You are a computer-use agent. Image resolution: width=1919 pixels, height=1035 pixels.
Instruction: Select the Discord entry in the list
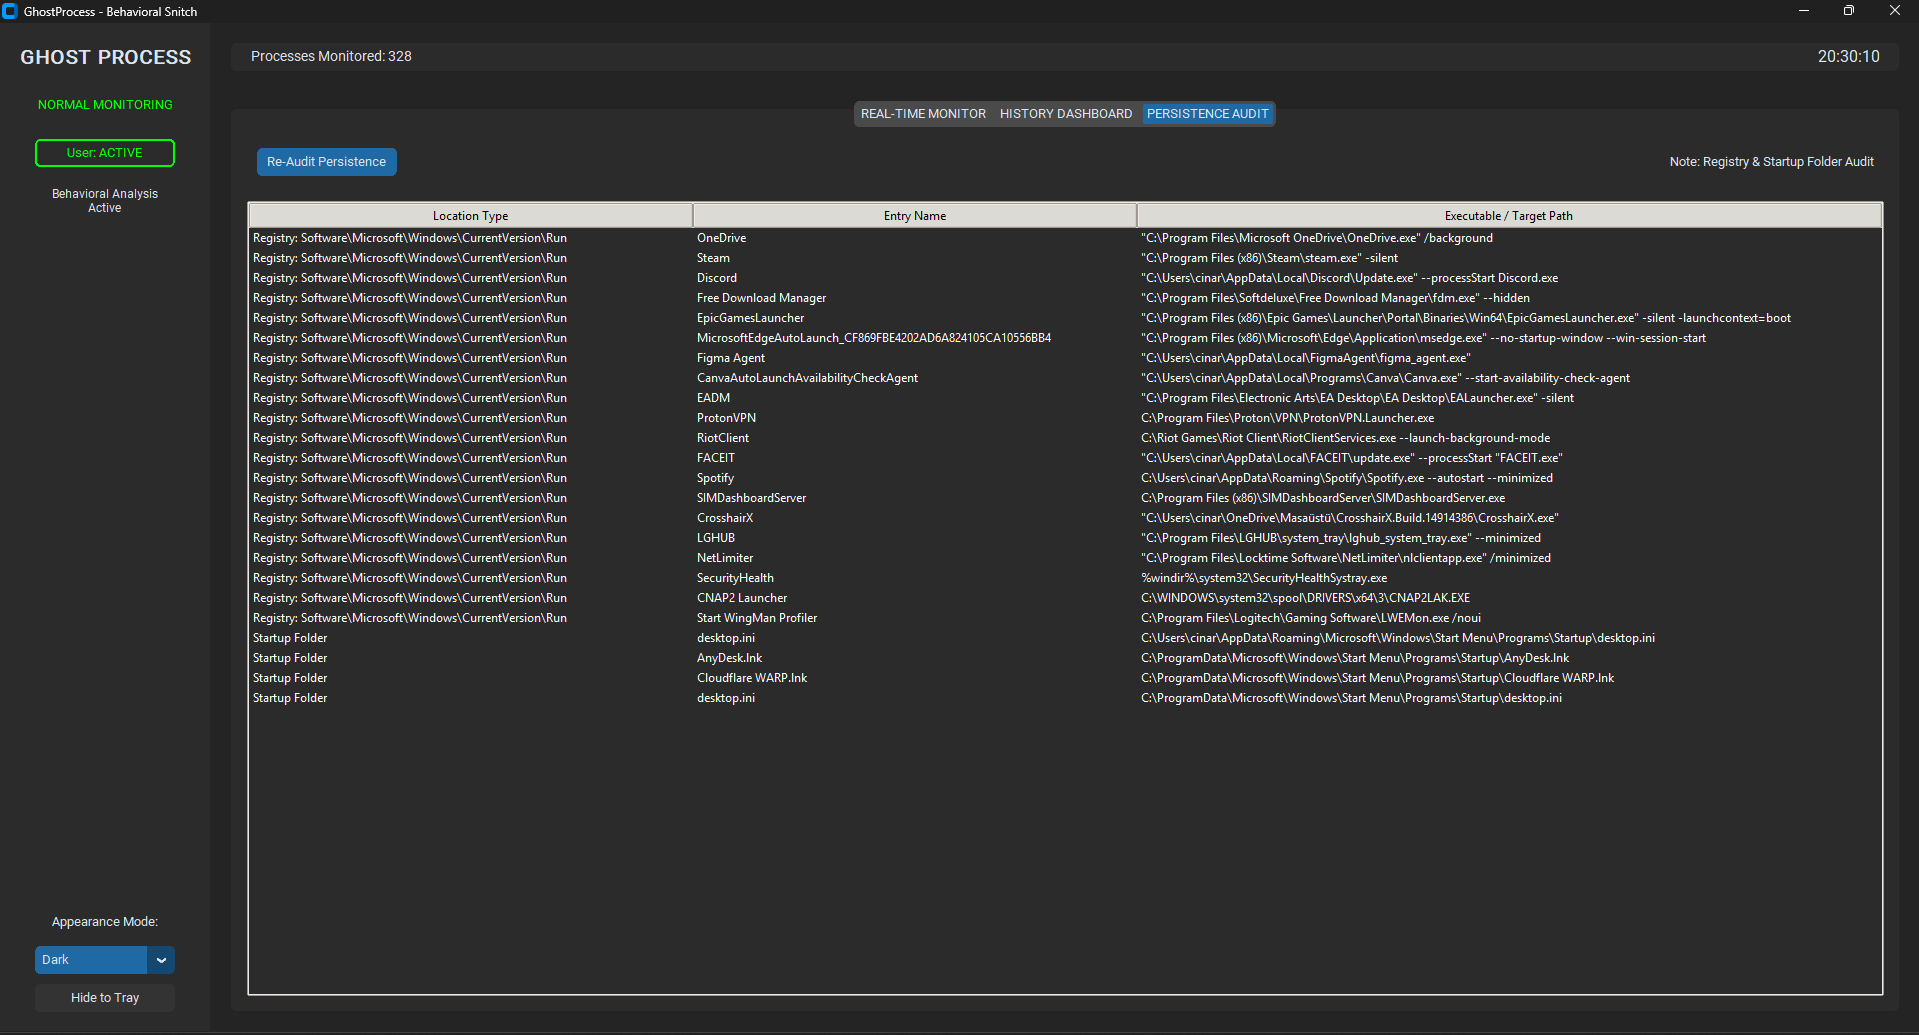coord(716,278)
